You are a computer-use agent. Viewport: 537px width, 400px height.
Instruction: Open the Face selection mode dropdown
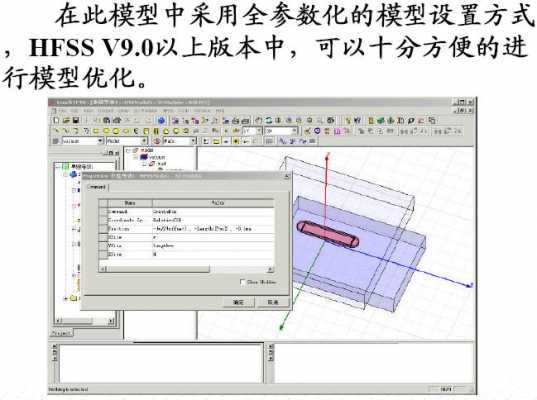pyautogui.click(x=193, y=141)
